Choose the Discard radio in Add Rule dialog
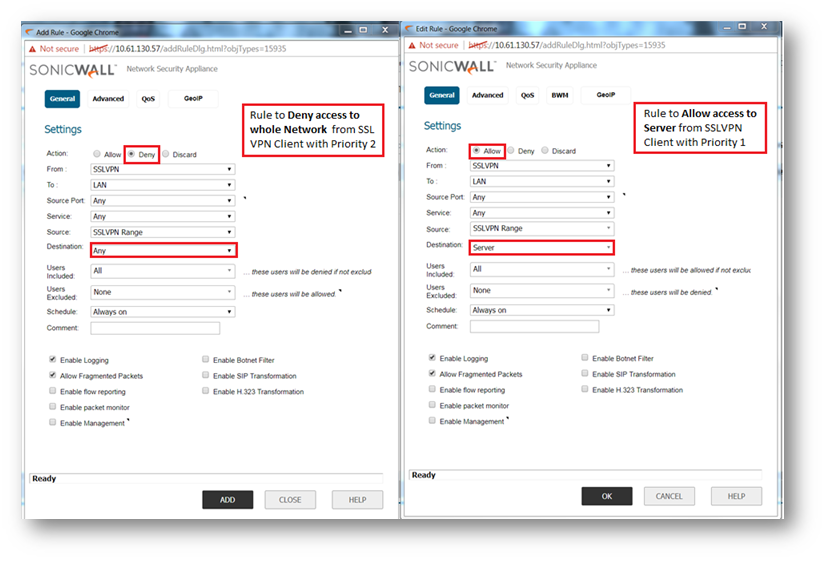This screenshot has height=561, width=826. [166, 154]
